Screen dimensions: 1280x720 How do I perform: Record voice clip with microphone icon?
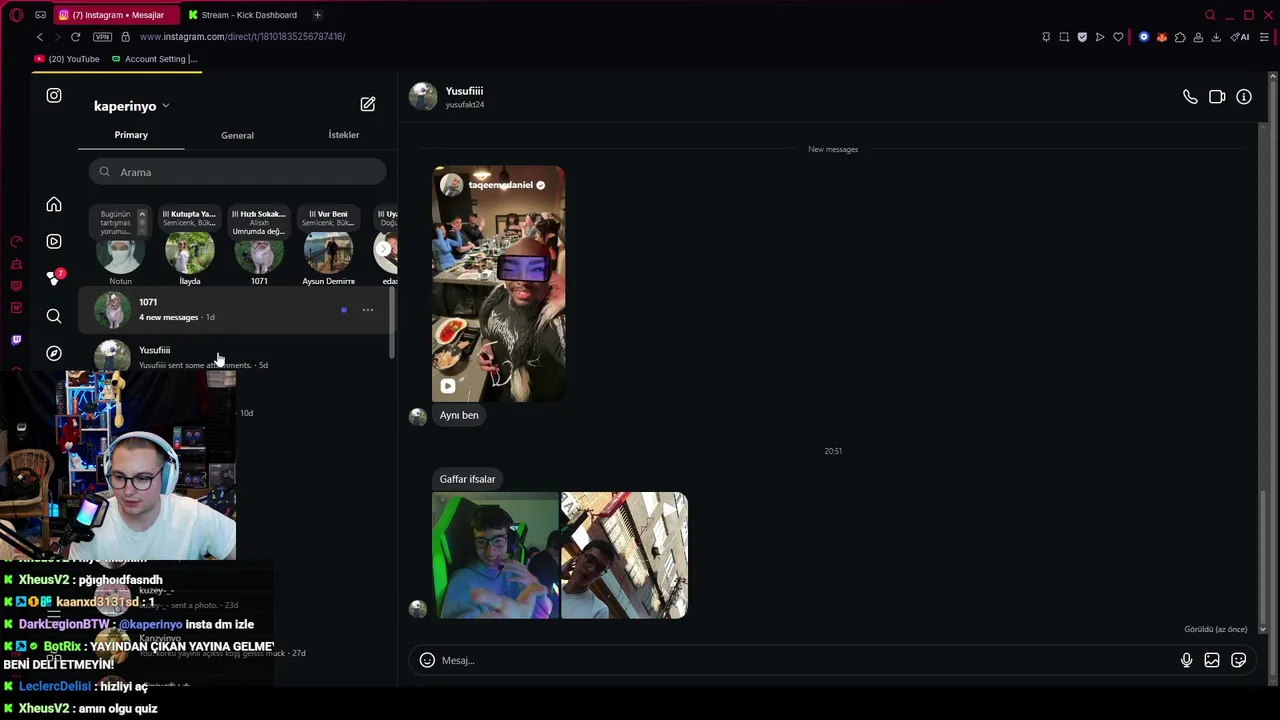point(1186,660)
